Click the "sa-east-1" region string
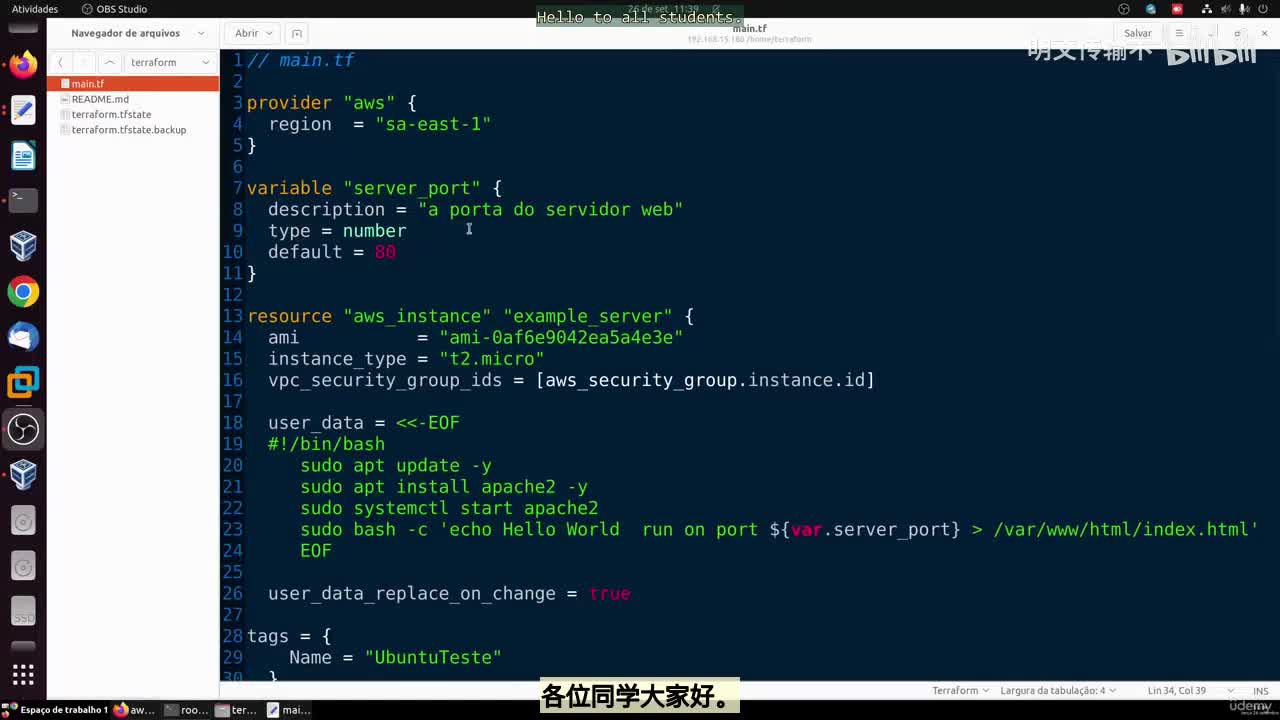This screenshot has width=1280, height=720. pos(433,124)
